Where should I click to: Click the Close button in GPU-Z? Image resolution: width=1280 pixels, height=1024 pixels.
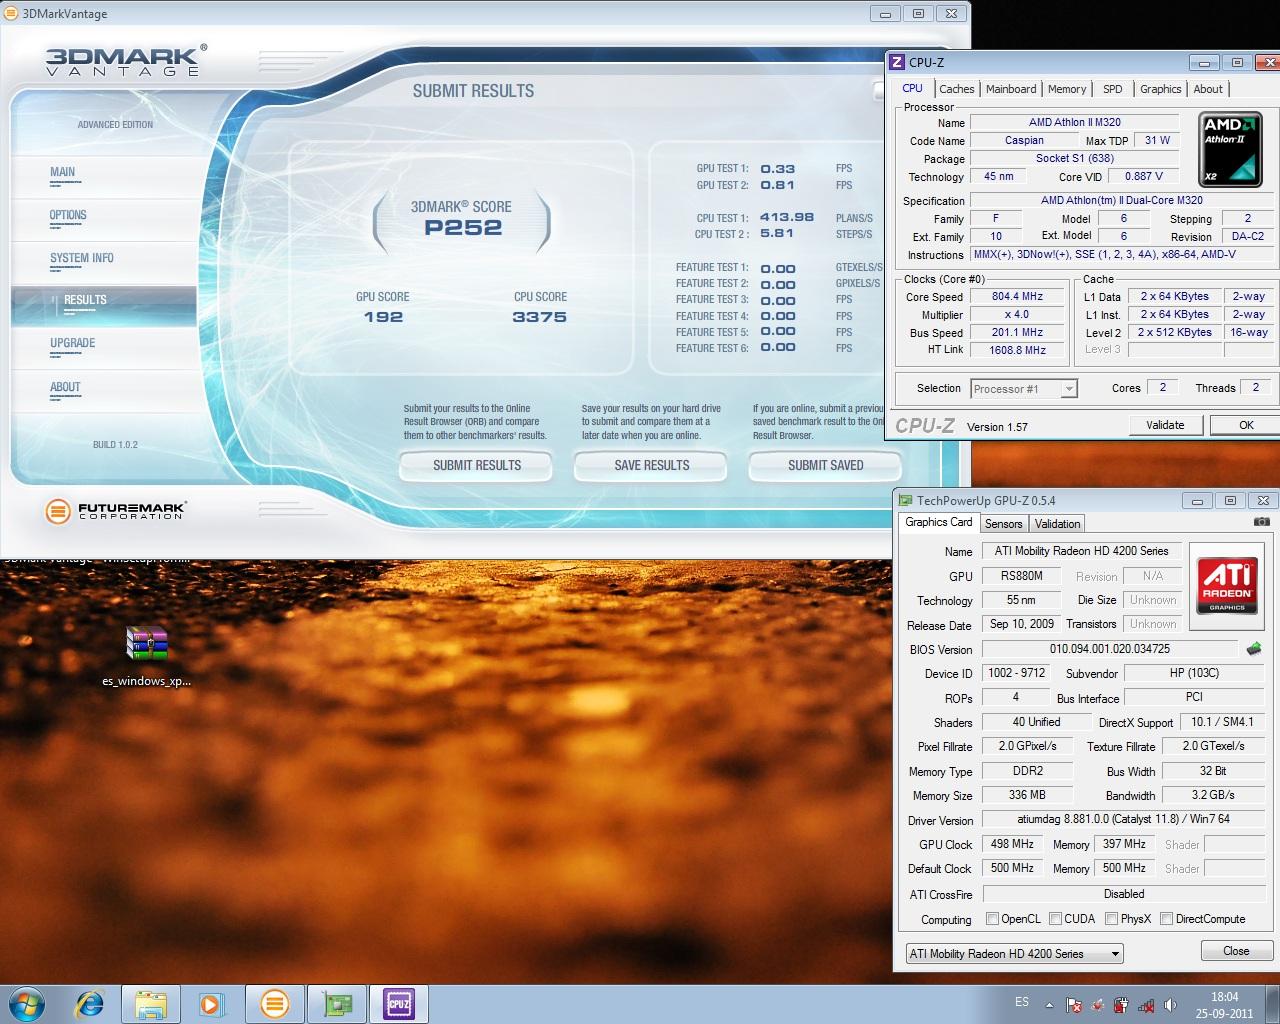[1236, 951]
